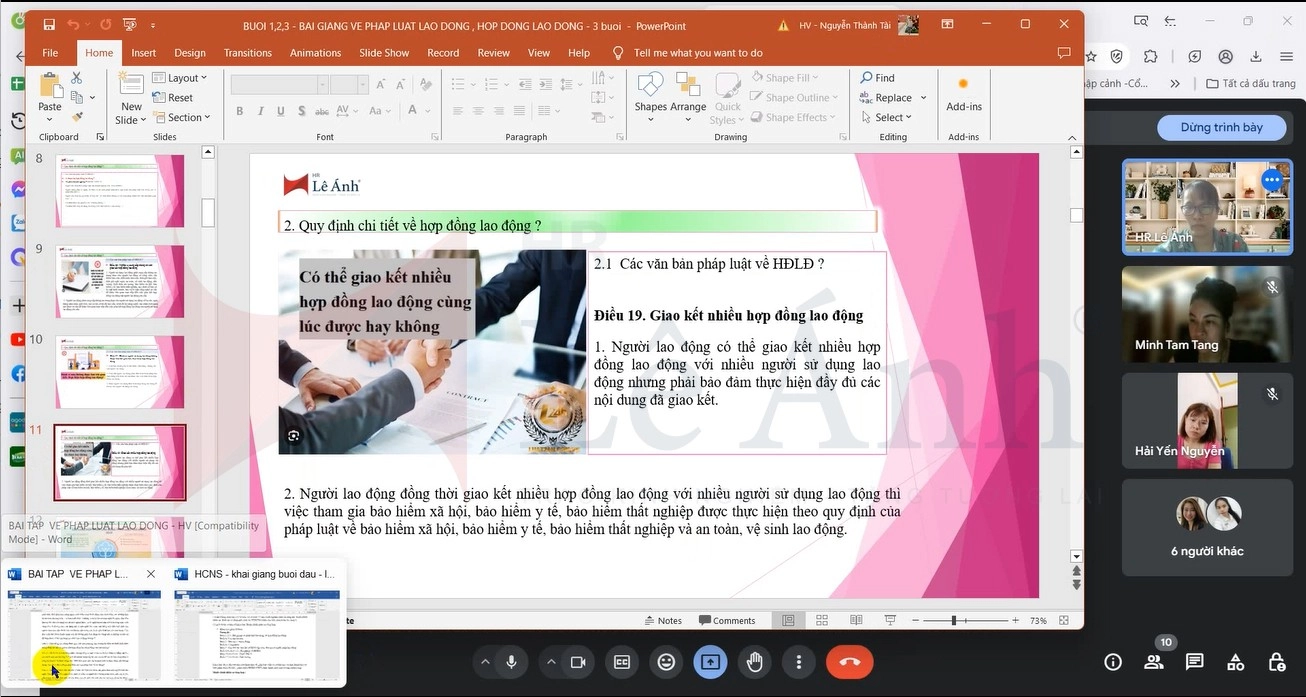Click the zoom slider in status bar
This screenshot has height=697, width=1306.
[x=953, y=621]
